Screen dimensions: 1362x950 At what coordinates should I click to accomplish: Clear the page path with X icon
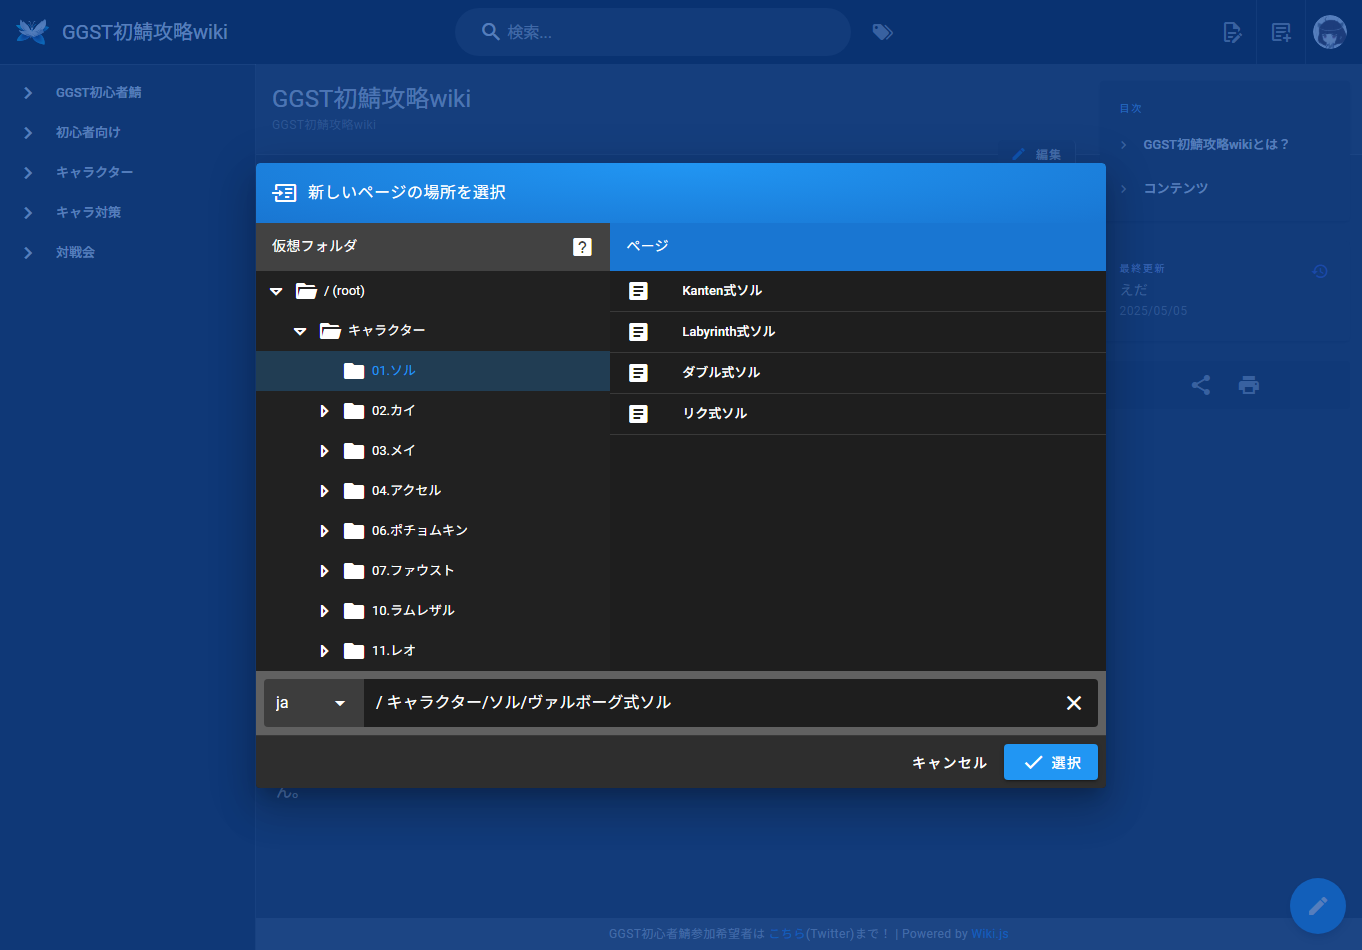pos(1074,703)
